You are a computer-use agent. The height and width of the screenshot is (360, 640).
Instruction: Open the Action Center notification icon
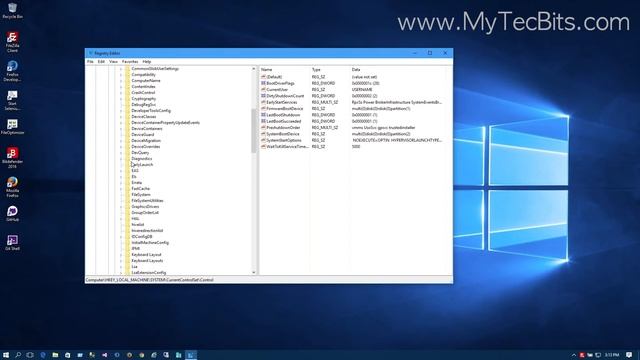(x=629, y=355)
